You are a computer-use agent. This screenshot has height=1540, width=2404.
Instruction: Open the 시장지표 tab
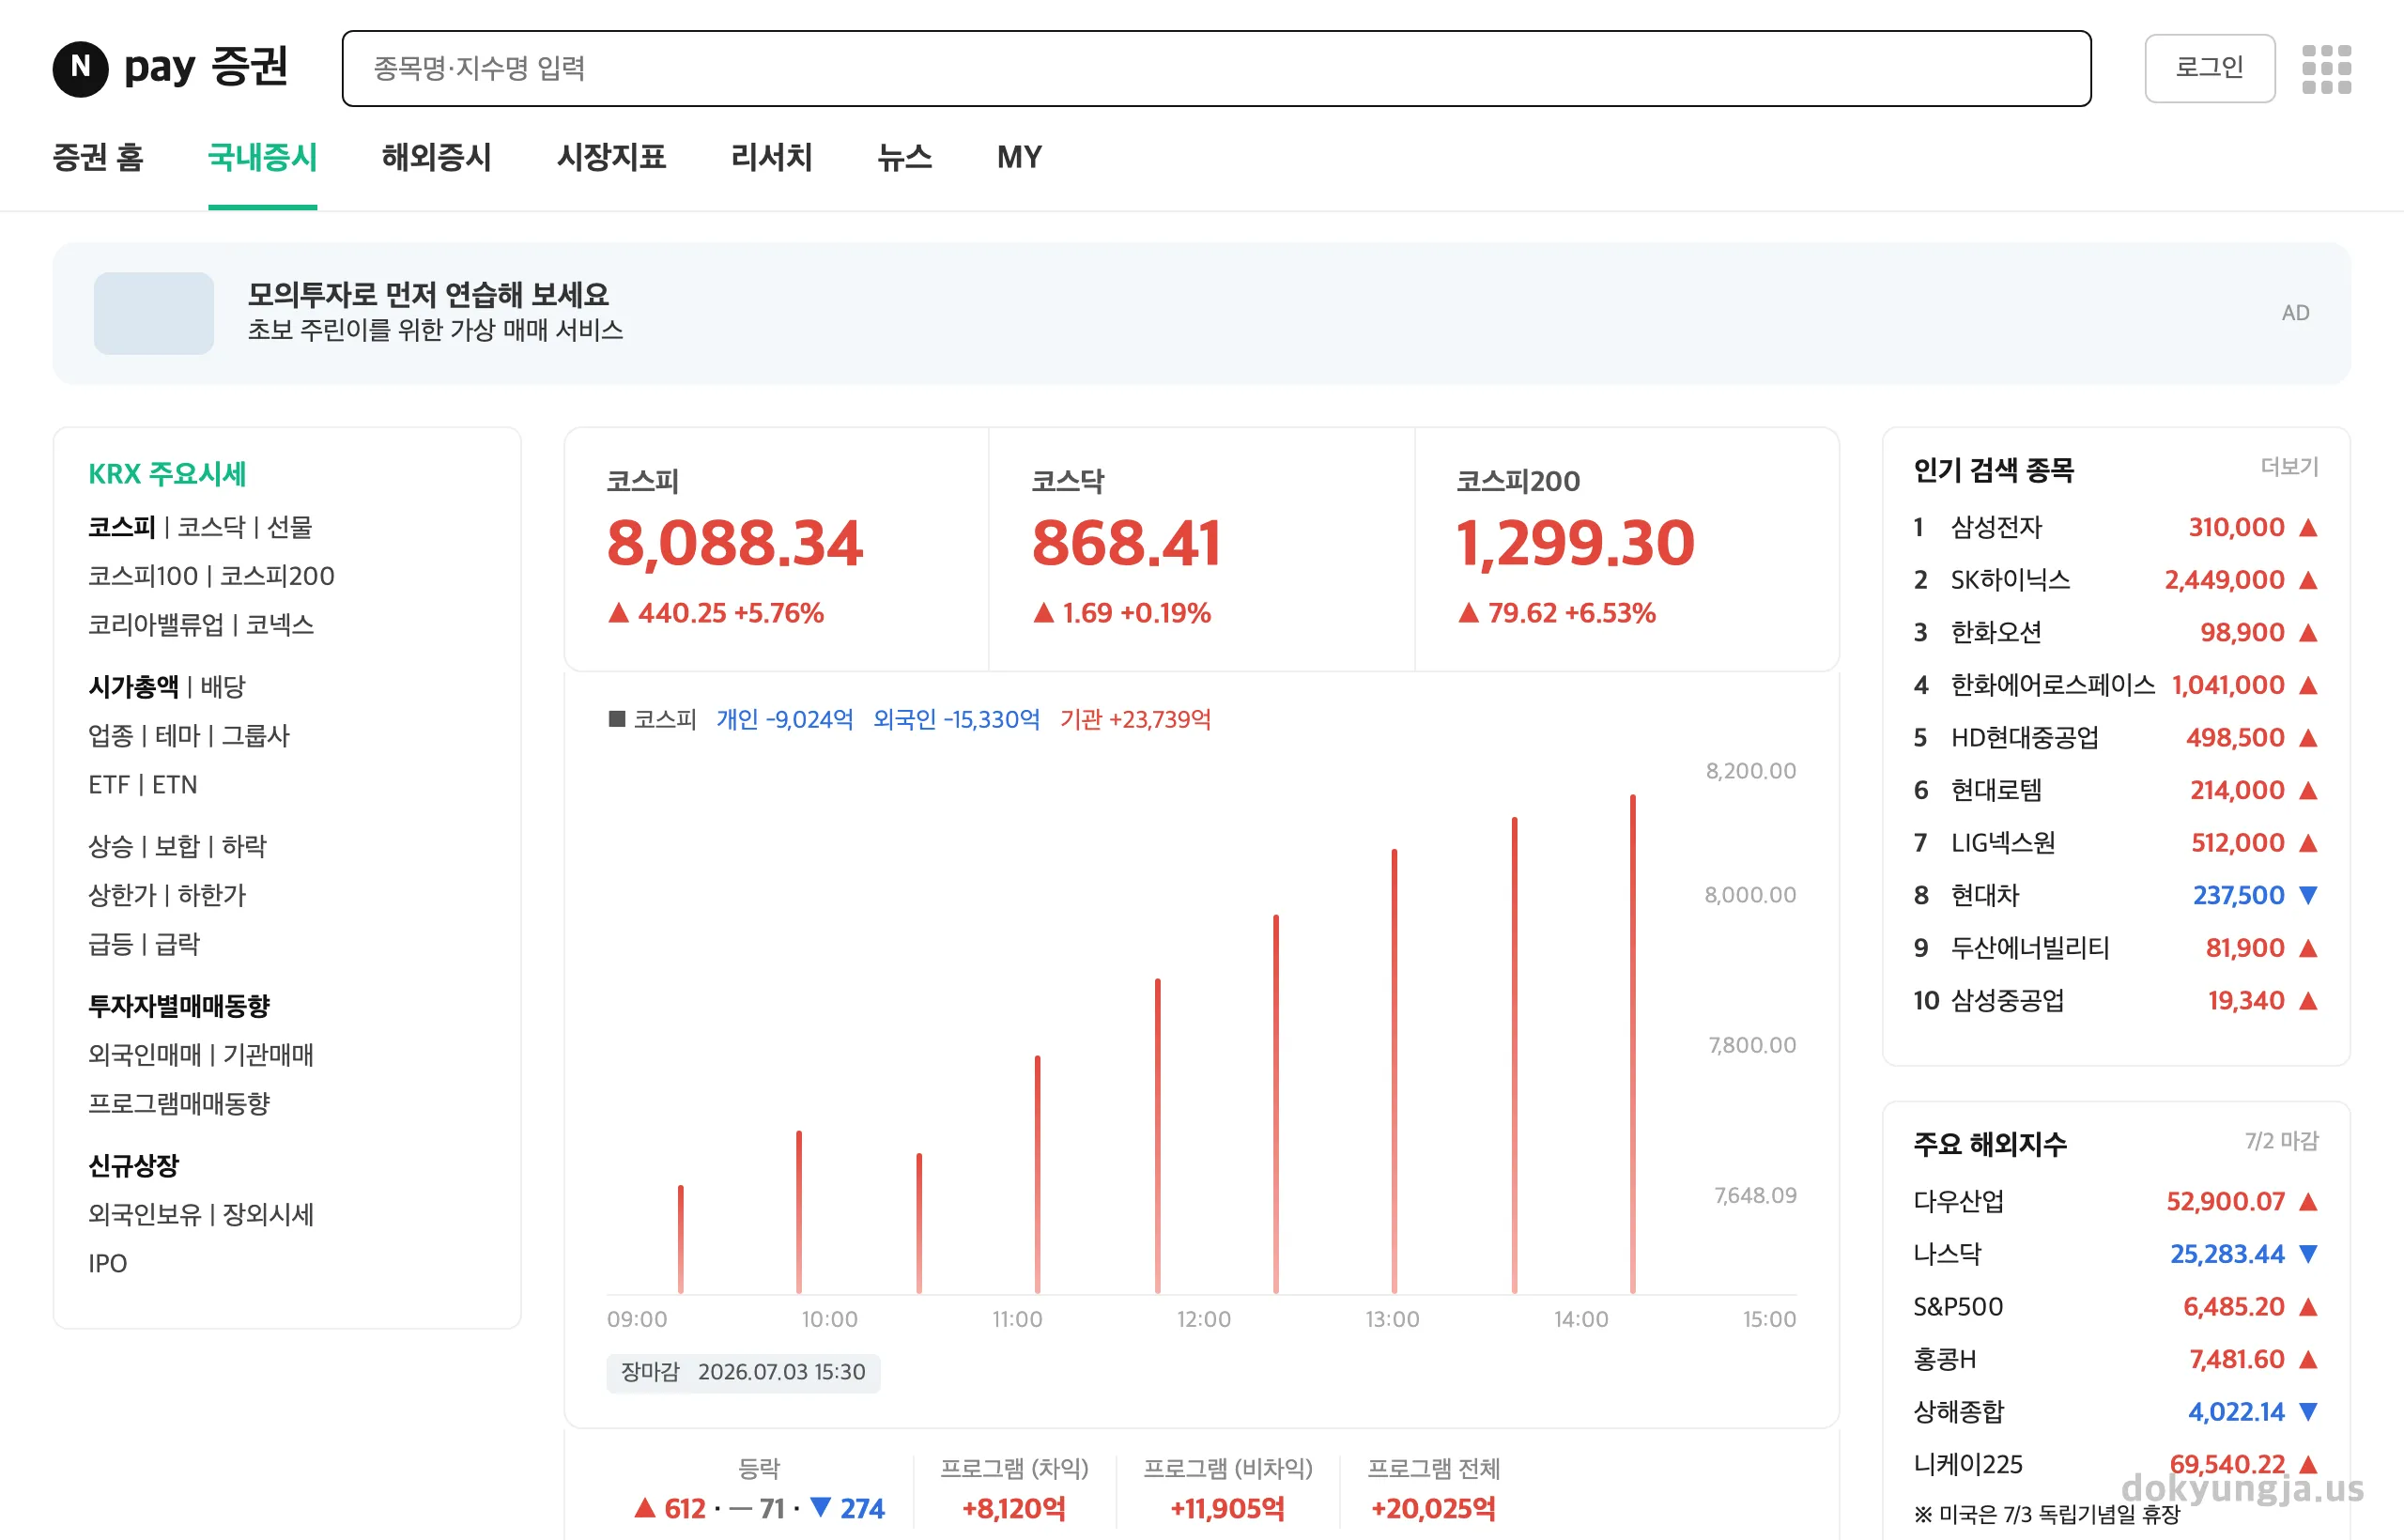coord(611,157)
